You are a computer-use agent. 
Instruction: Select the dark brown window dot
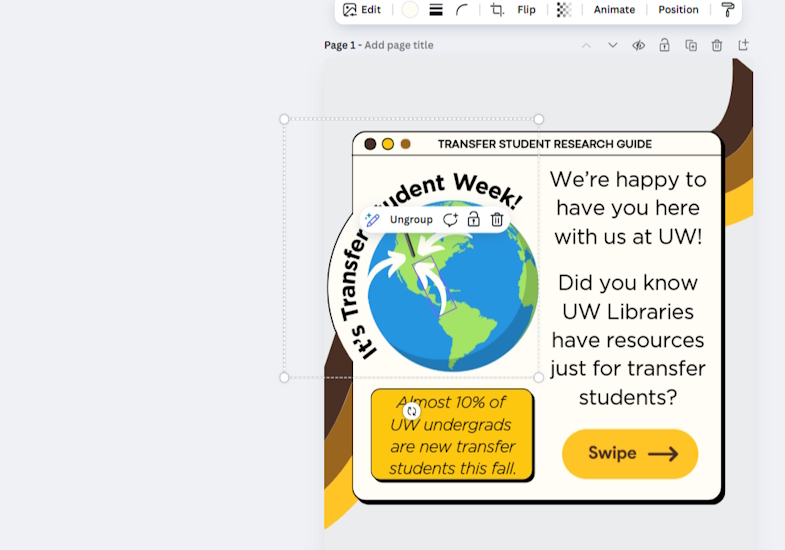370,144
